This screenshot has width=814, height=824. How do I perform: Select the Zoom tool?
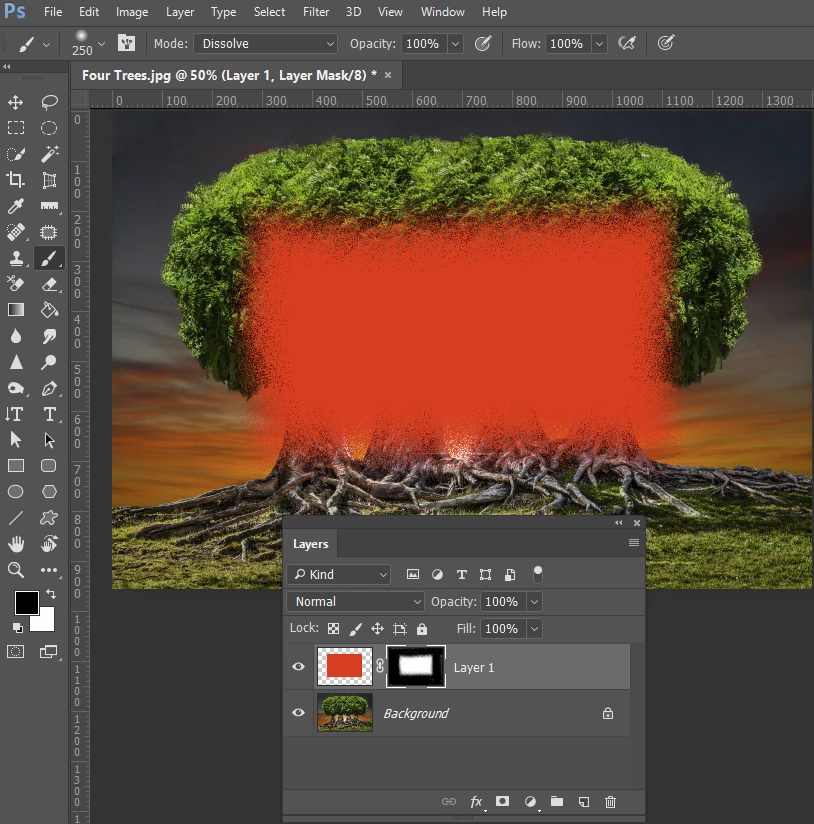tap(16, 570)
